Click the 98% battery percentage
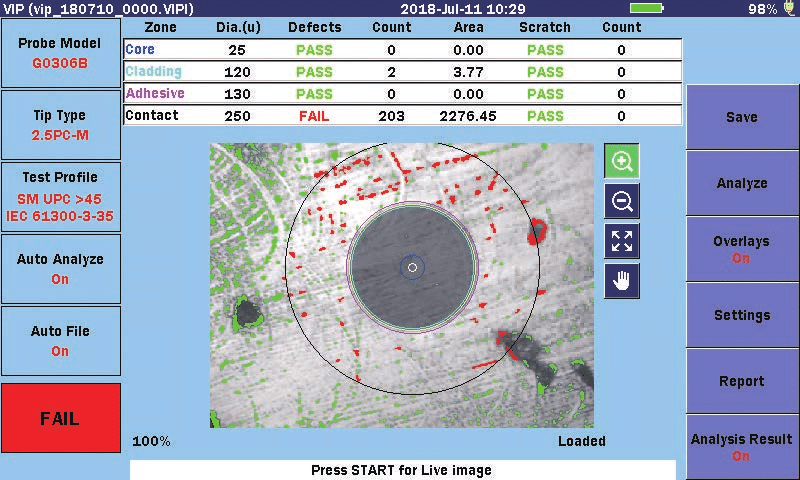This screenshot has width=800, height=480. (763, 9)
